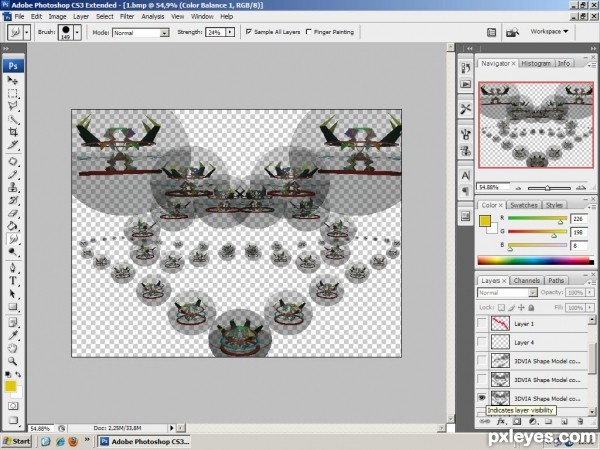
Task: Select the Type tool
Action: (x=13, y=280)
